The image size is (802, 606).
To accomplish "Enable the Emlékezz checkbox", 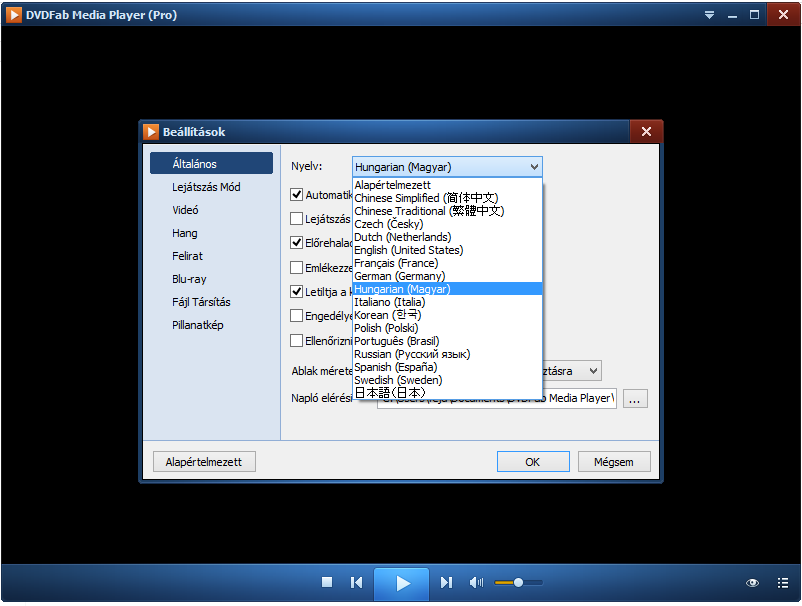I will pos(297,268).
